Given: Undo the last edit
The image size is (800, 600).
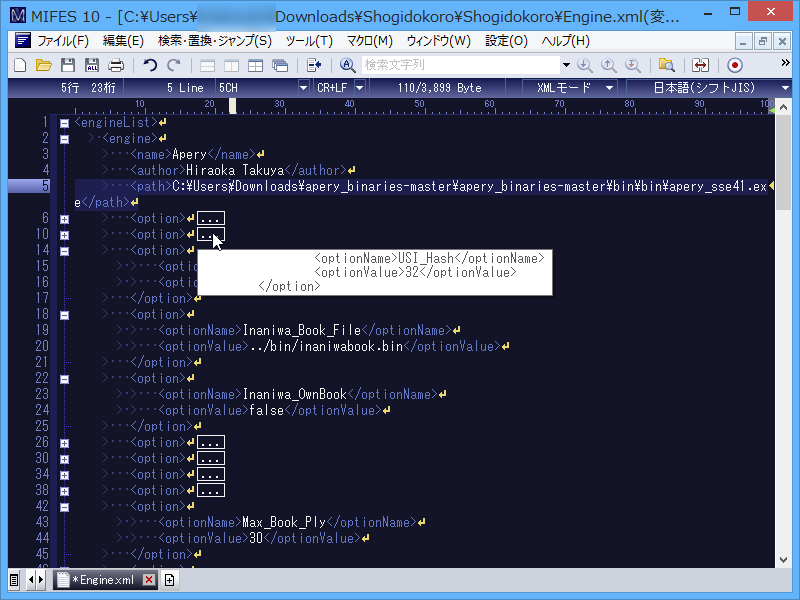Looking at the screenshot, I should 150,65.
